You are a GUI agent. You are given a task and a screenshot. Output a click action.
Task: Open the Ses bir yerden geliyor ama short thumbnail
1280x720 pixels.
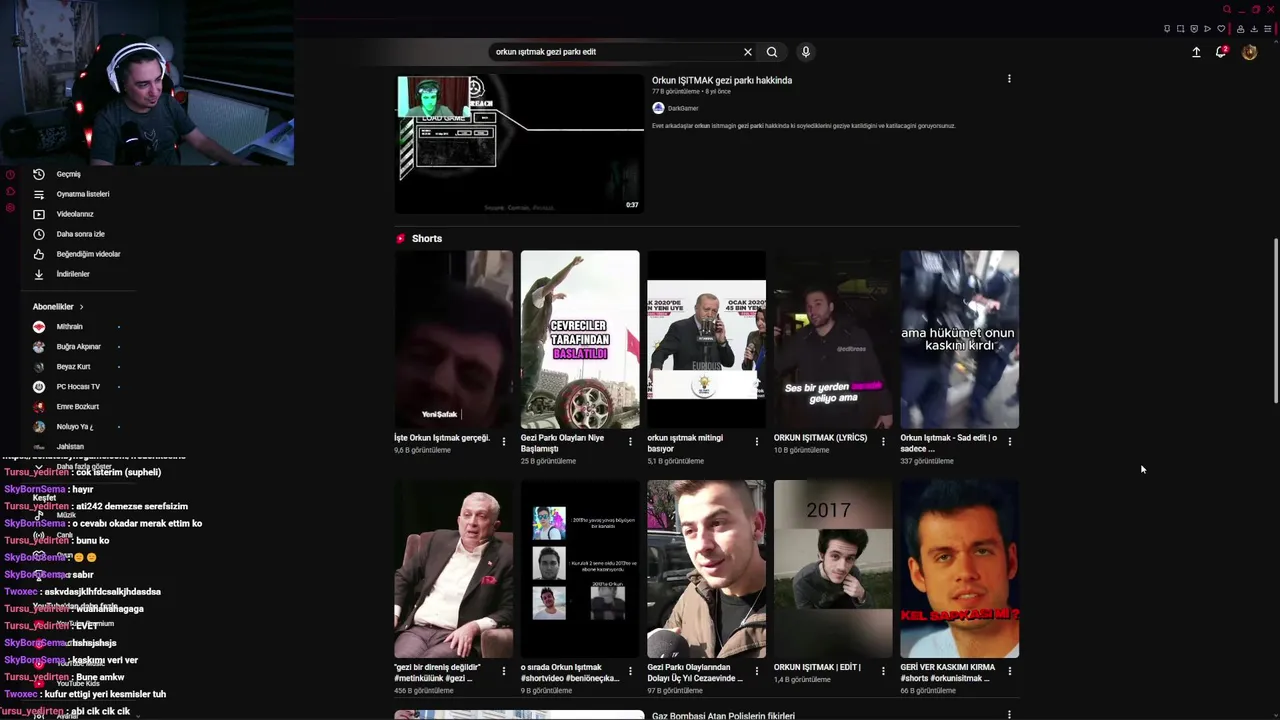pos(833,339)
